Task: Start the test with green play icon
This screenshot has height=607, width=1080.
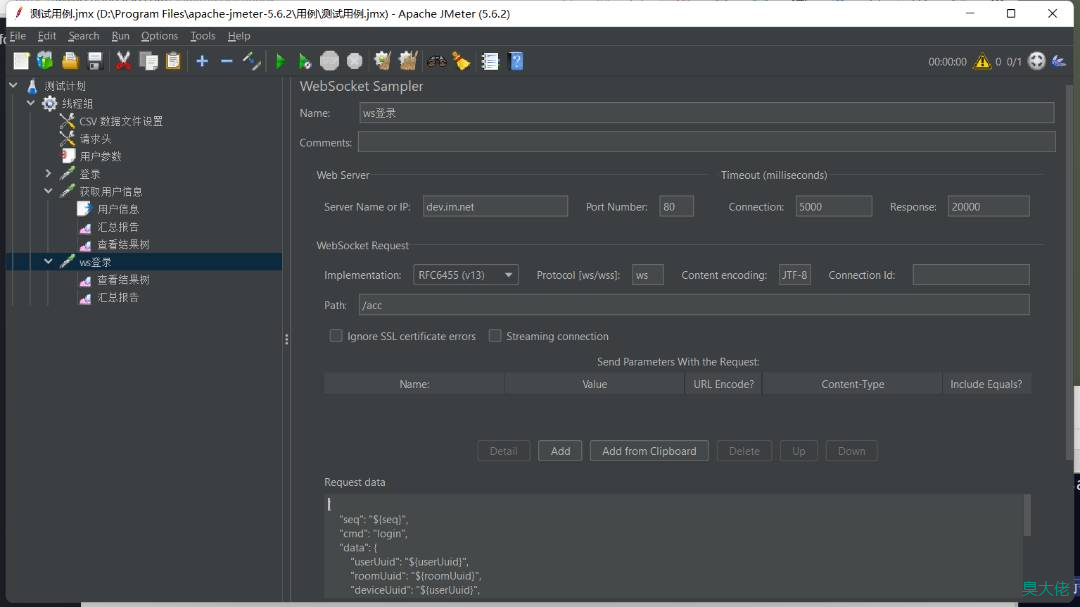Action: 280,61
